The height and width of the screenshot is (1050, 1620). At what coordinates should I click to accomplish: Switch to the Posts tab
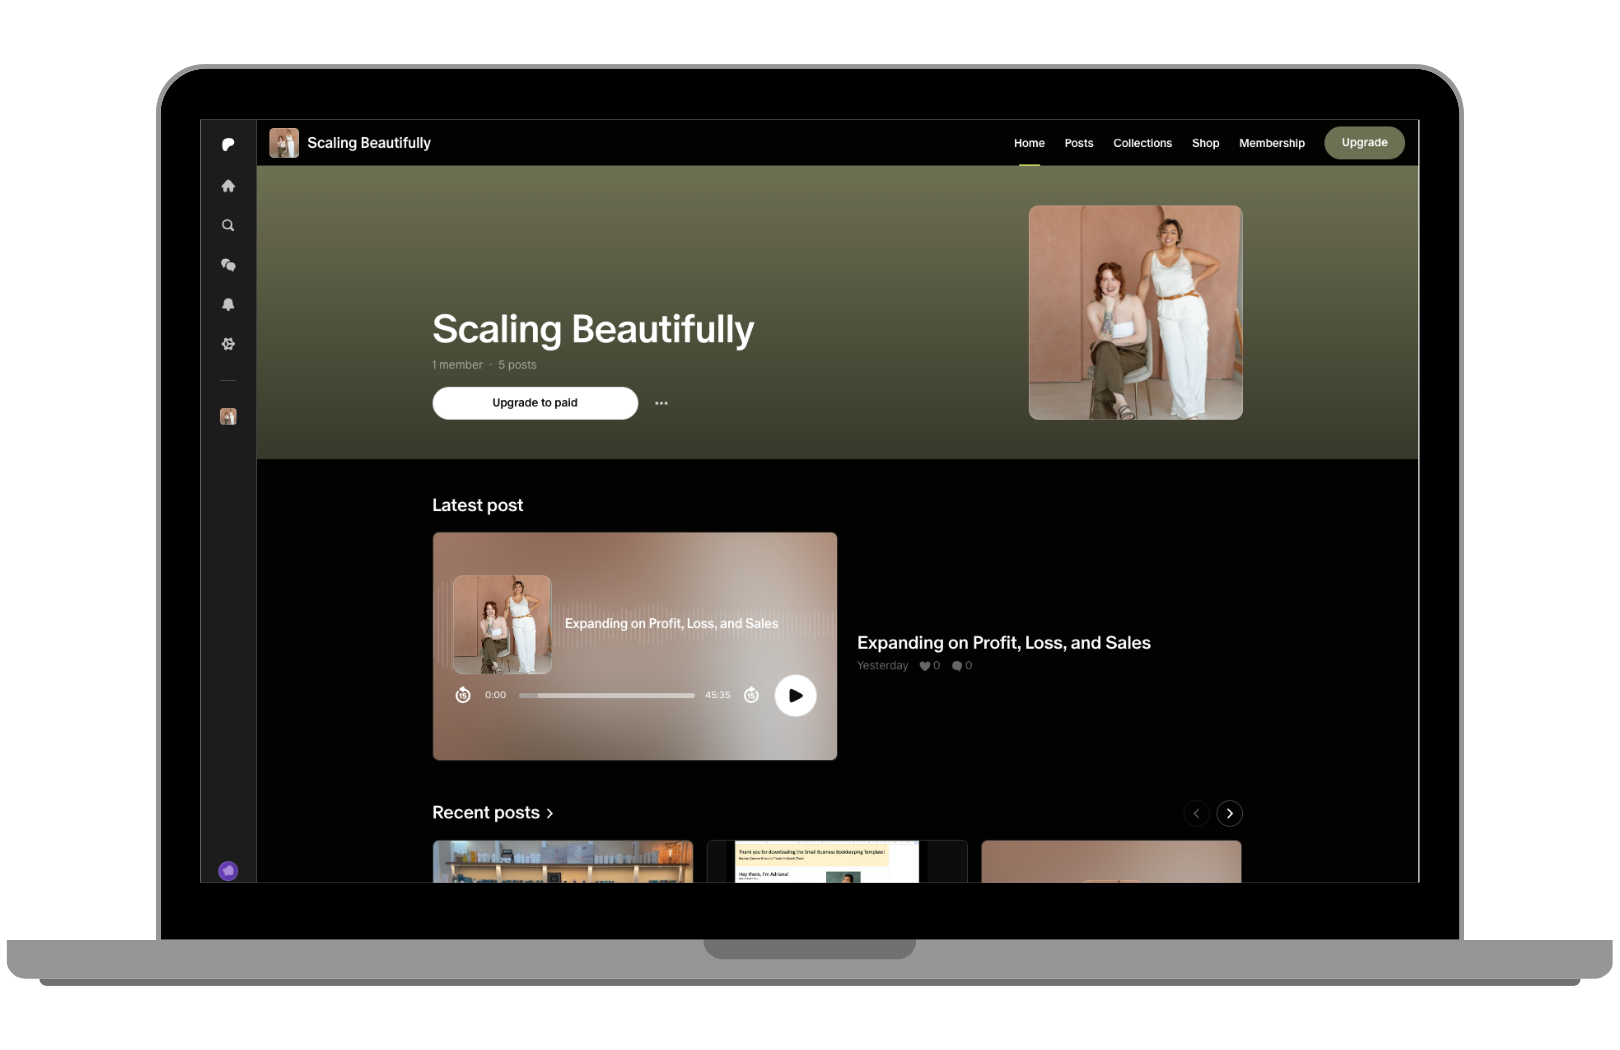pyautogui.click(x=1079, y=143)
